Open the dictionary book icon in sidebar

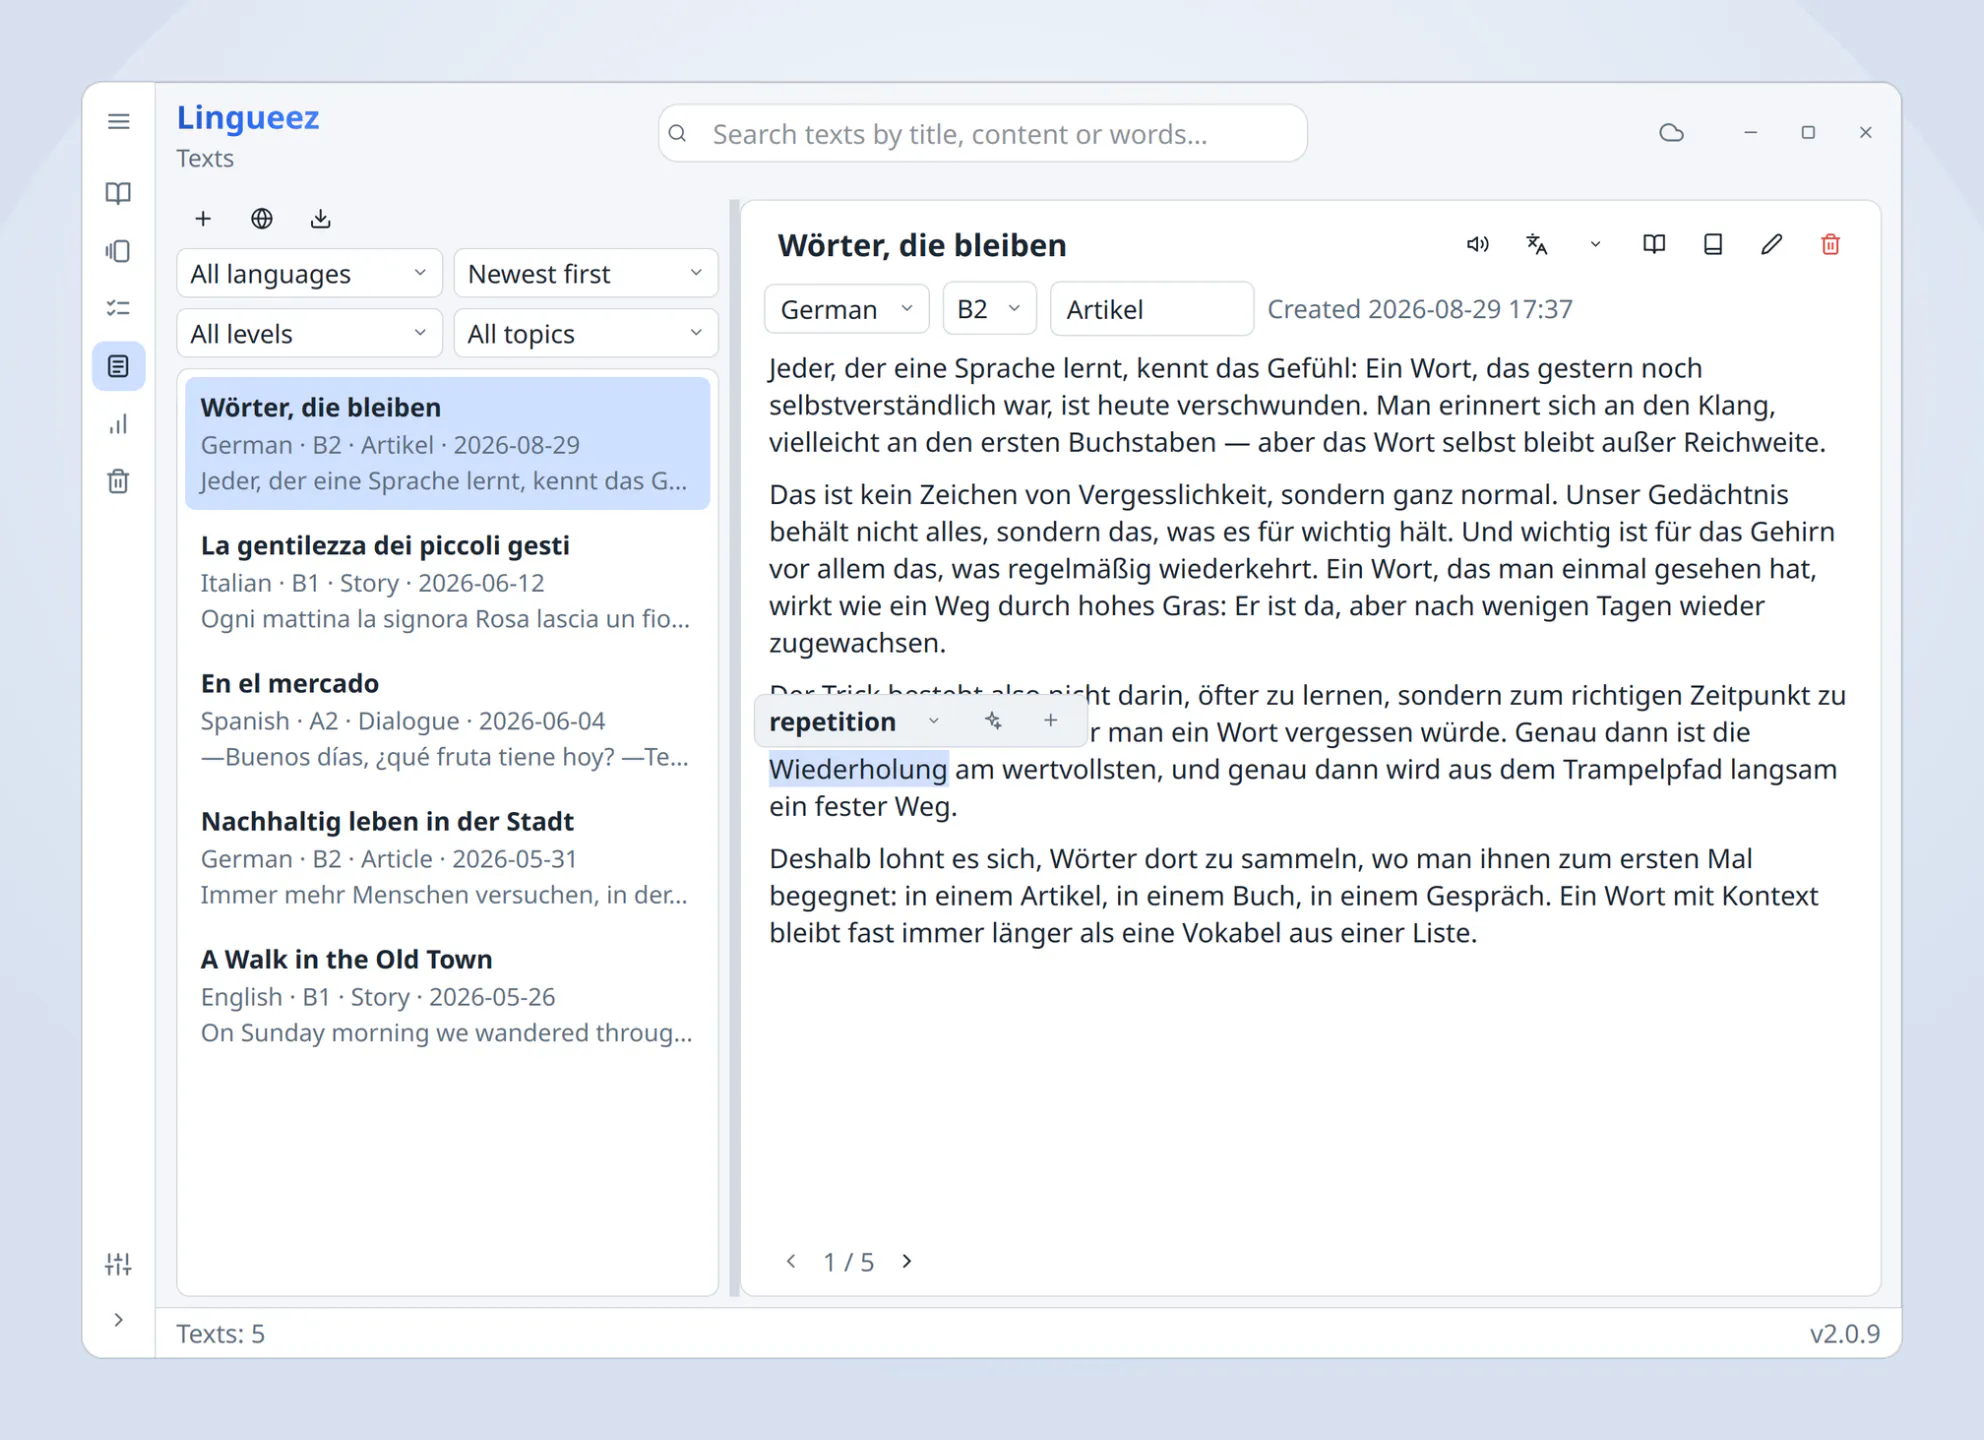point(118,193)
